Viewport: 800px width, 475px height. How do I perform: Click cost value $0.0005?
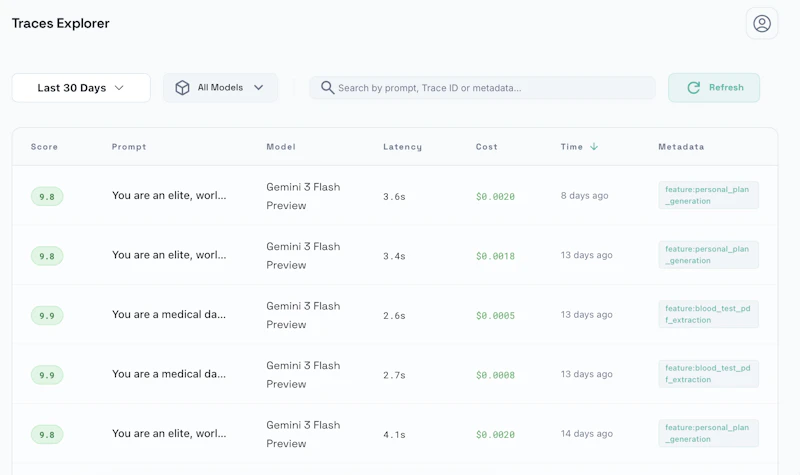tap(495, 316)
